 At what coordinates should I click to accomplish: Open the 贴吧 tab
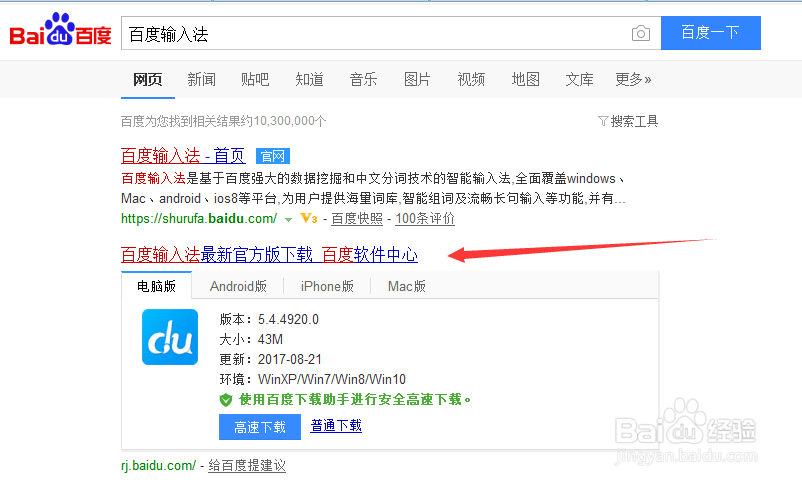tap(255, 79)
